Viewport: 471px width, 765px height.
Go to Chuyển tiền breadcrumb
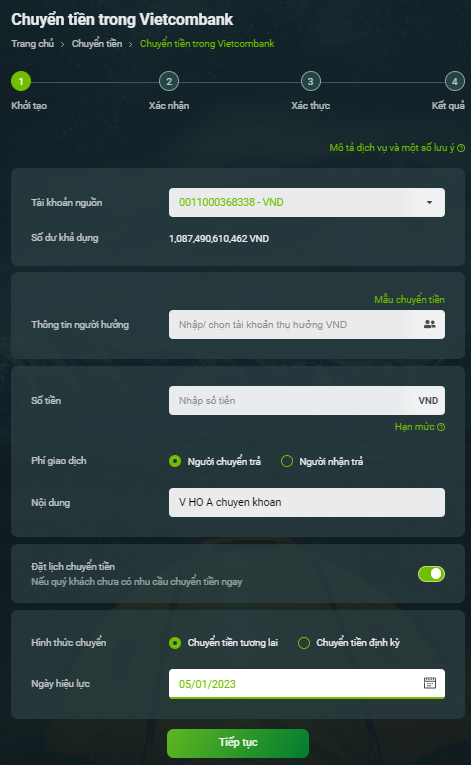97,44
